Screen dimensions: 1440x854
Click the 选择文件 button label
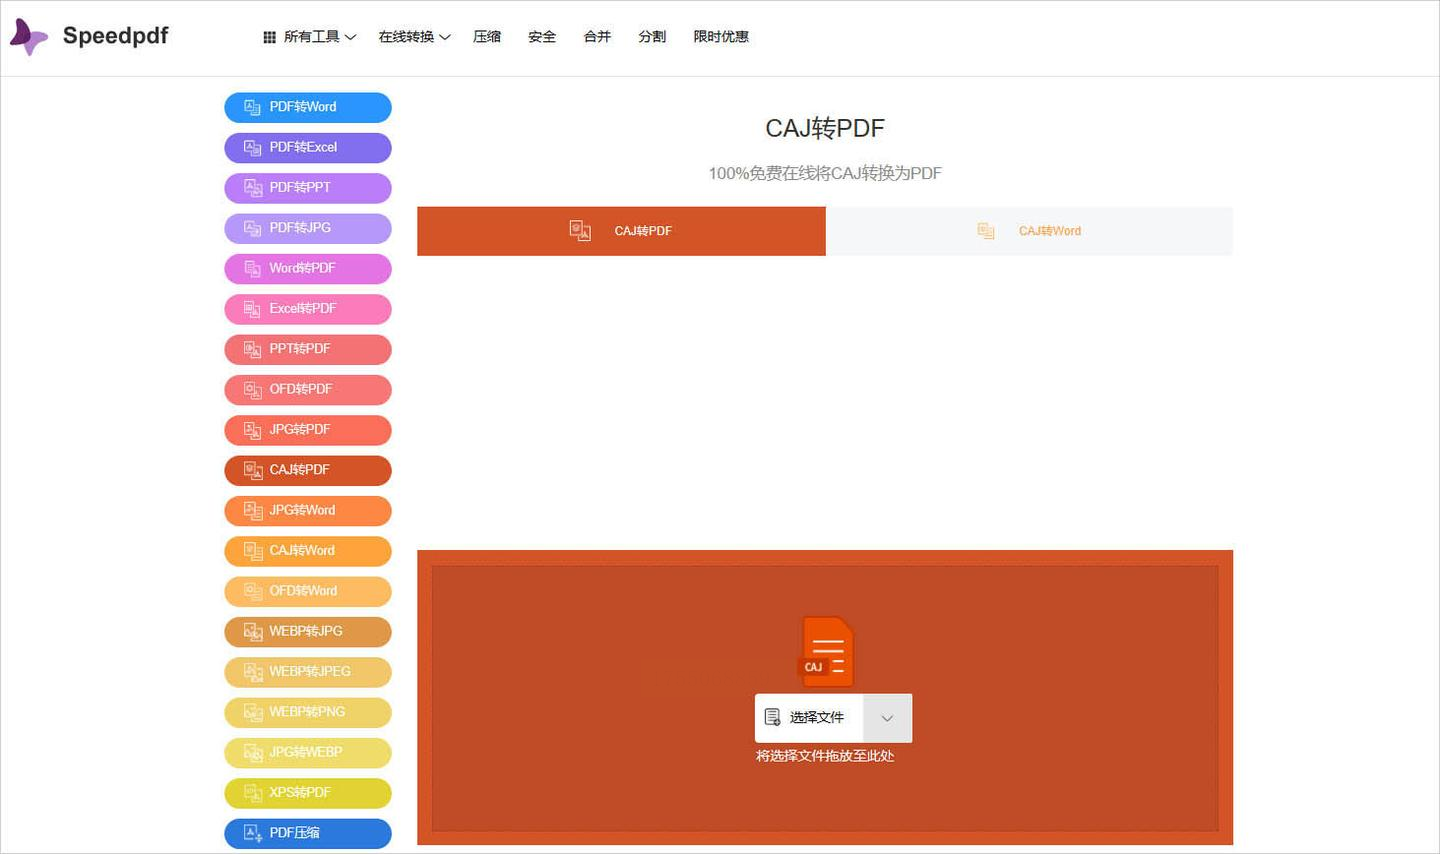tap(817, 717)
